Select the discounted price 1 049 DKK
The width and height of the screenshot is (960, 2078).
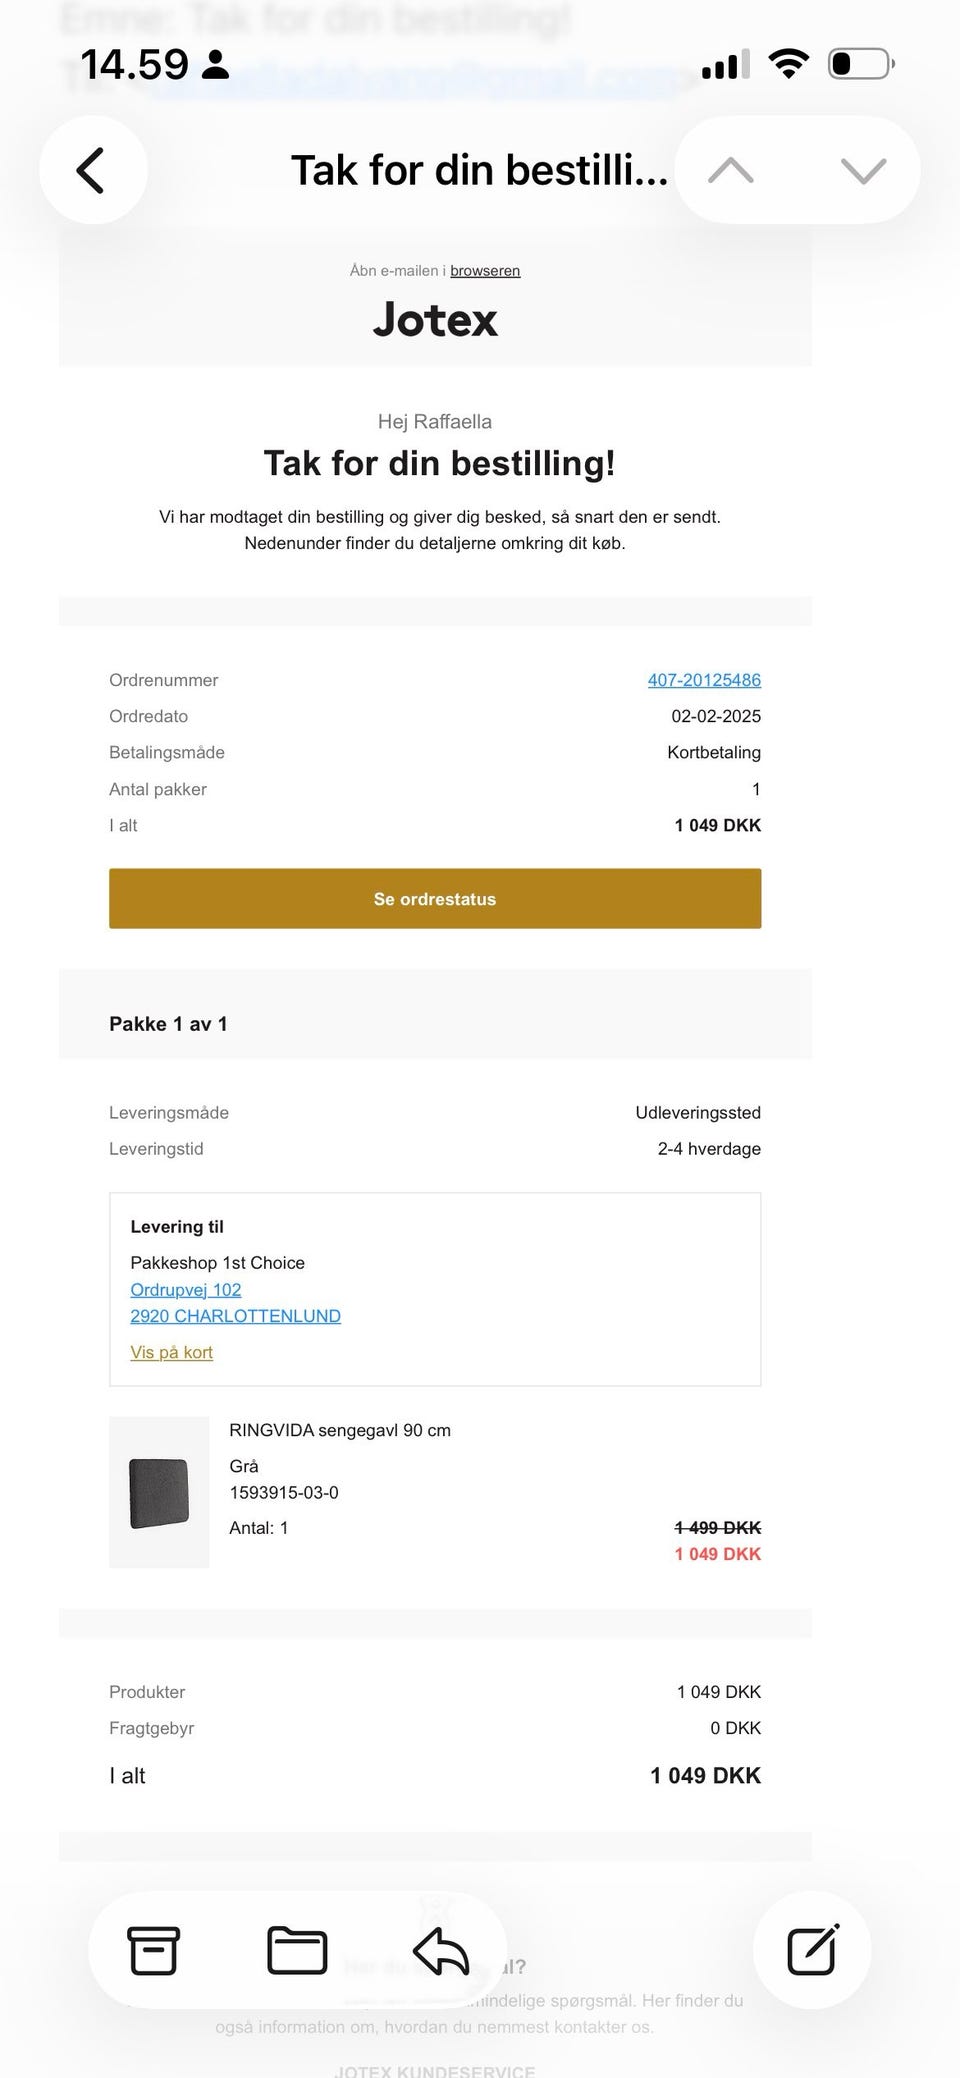(x=717, y=1553)
